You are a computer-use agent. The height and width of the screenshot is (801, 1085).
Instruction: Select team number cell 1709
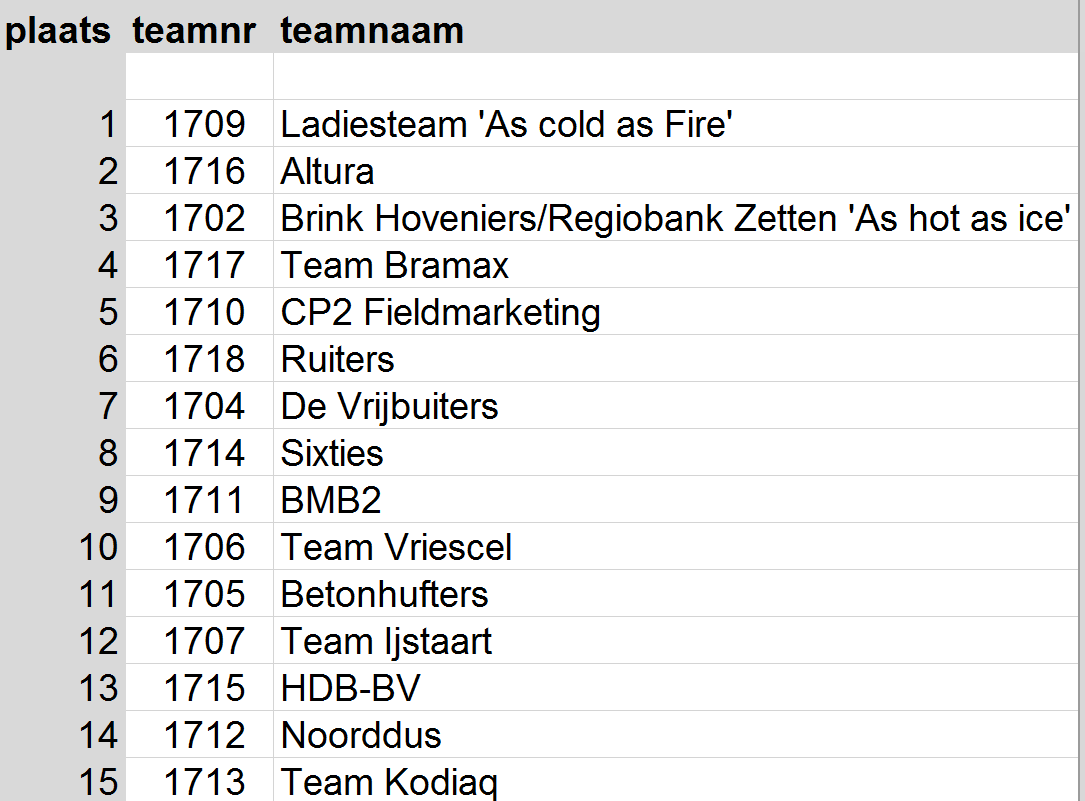pos(204,124)
